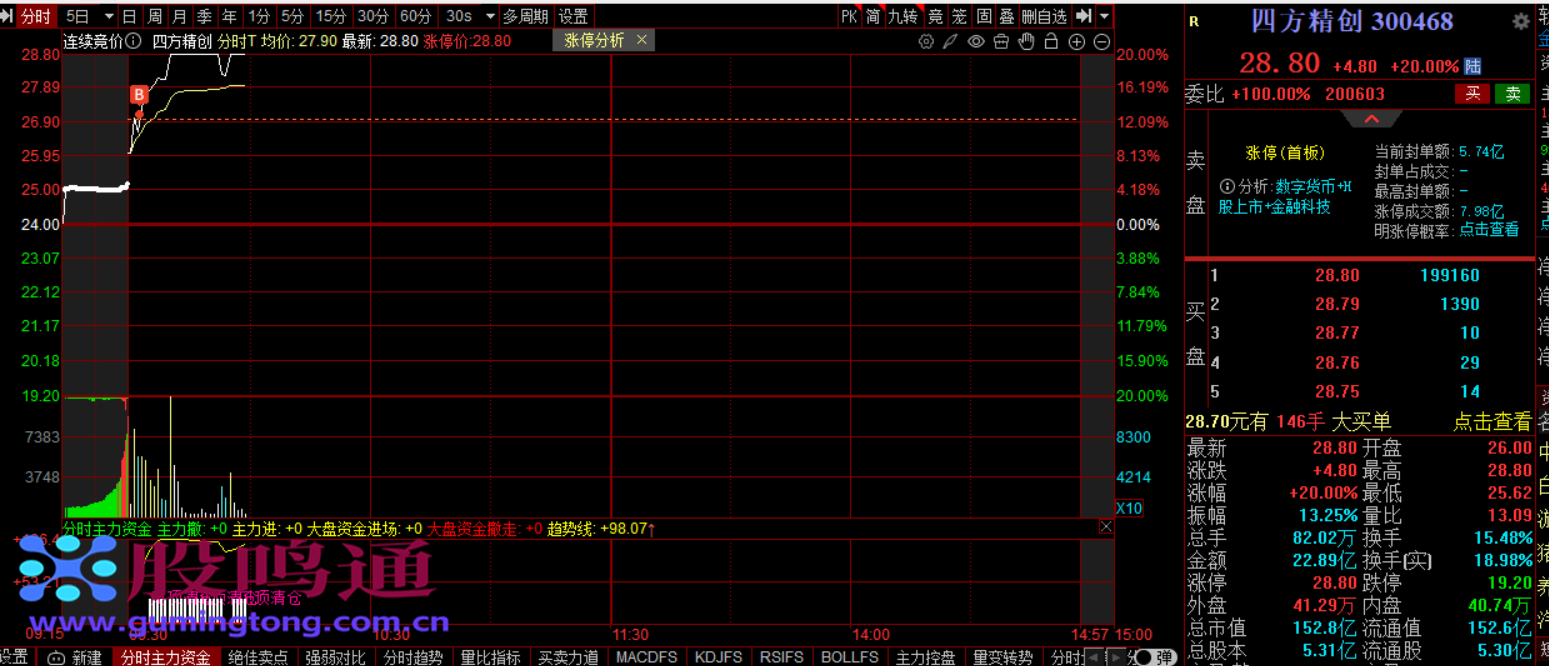The height and width of the screenshot is (666, 1549).
Task: Toggle the eye visibility icon
Action: click(976, 41)
